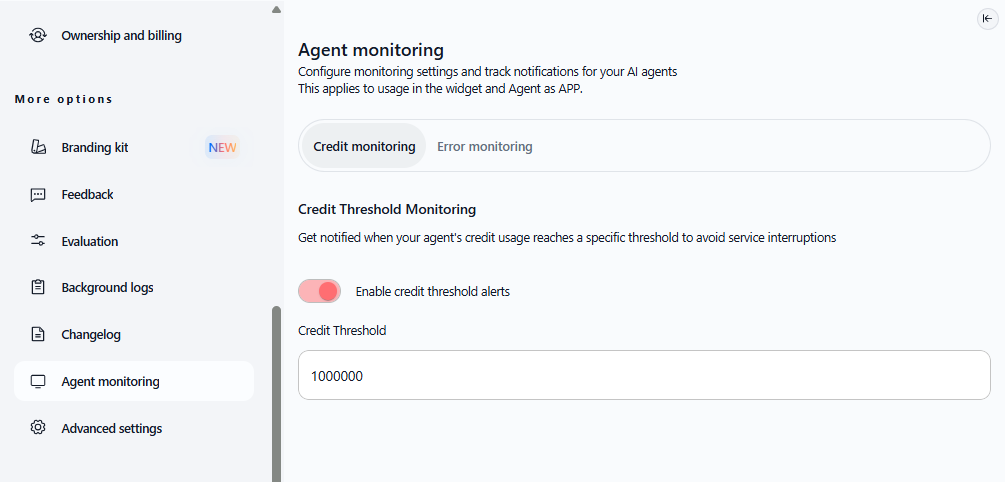This screenshot has height=482, width=1005.
Task: Click the NEW badge beside Branding kit
Action: [x=222, y=148]
